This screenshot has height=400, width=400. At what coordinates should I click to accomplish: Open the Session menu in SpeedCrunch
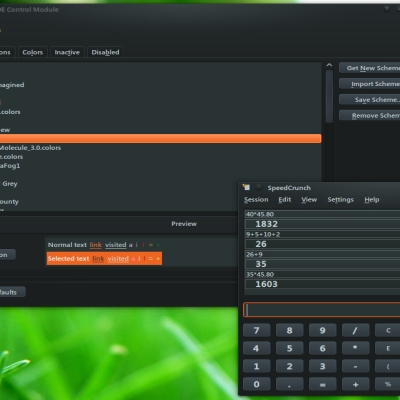(256, 199)
